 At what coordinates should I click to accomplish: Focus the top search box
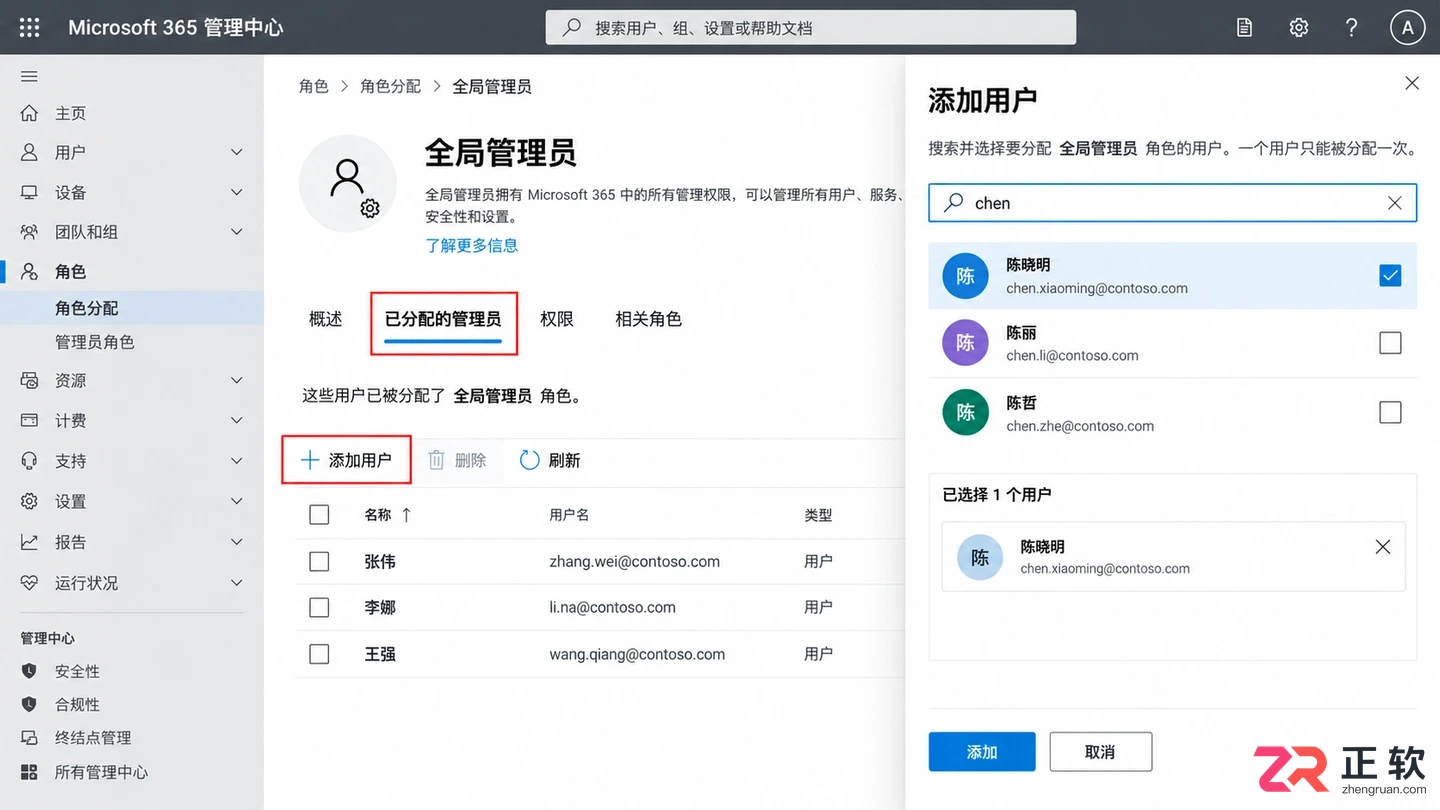pos(811,28)
